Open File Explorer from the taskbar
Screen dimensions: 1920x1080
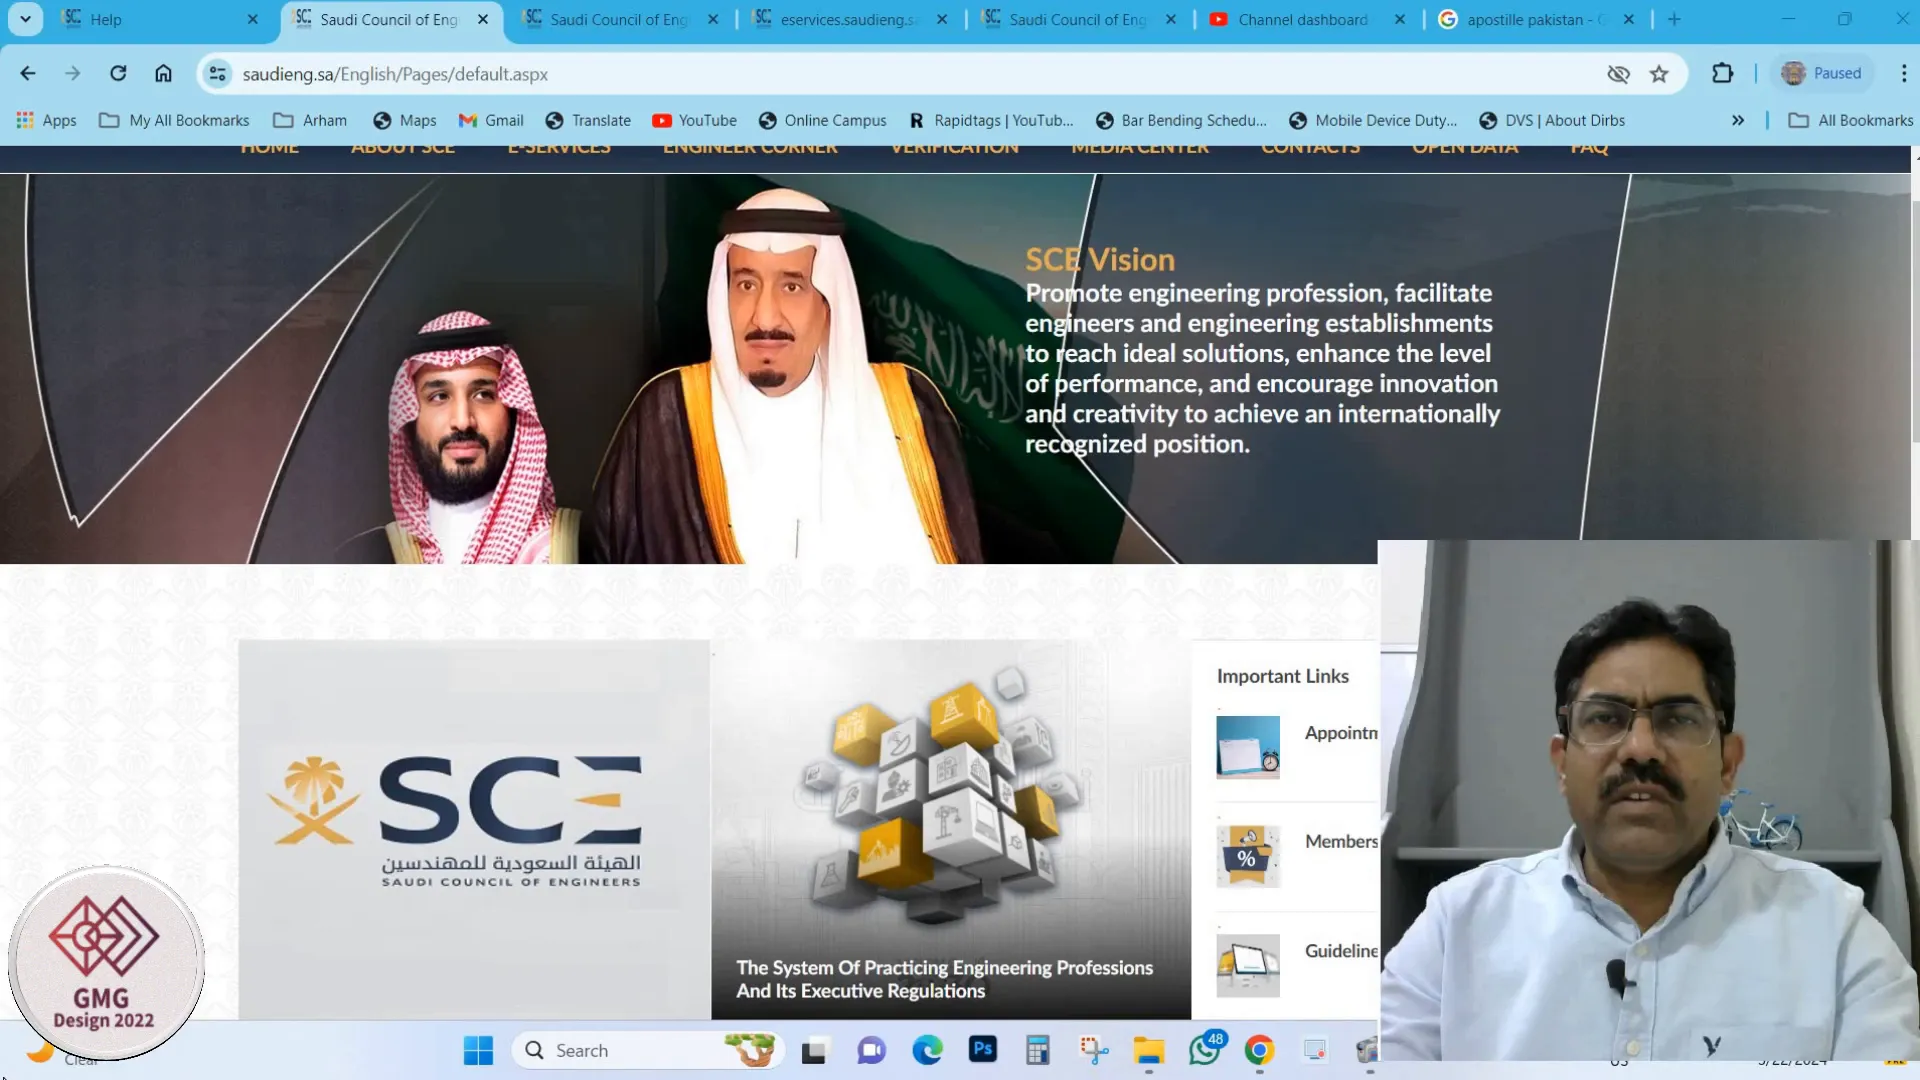tap(1149, 1050)
